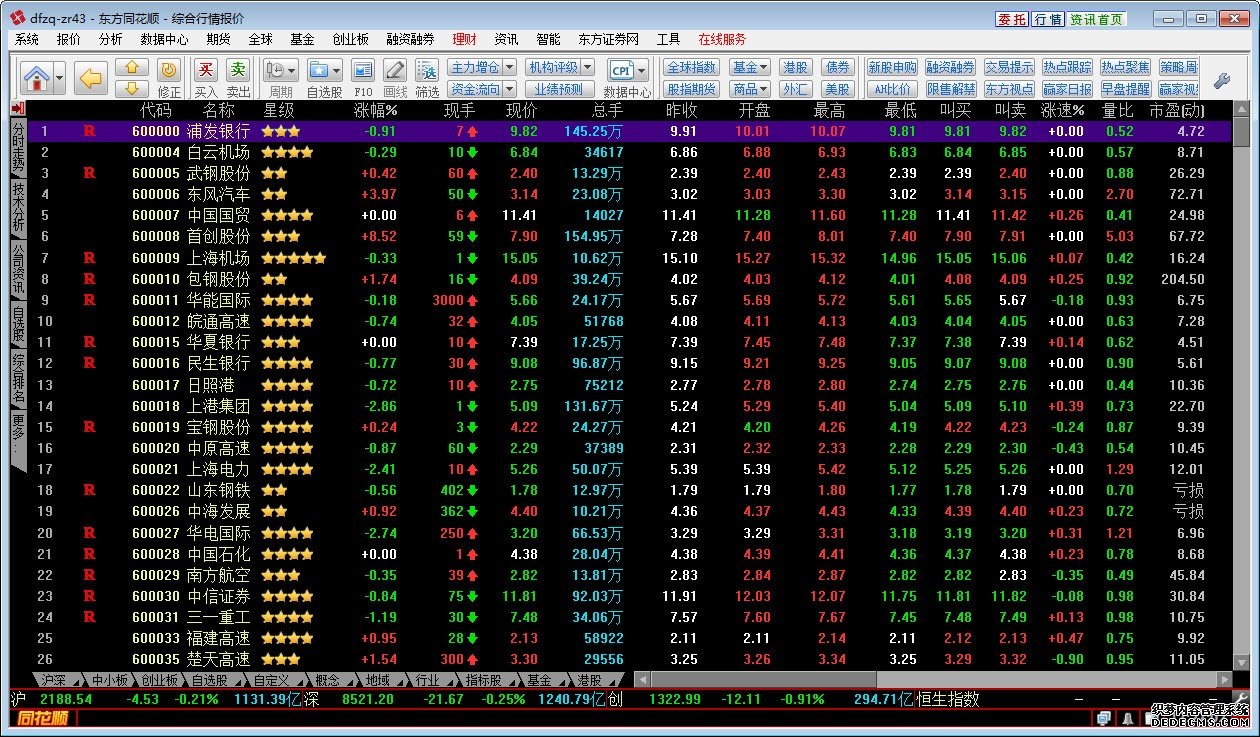Open the 综合排名 side tab
The height and width of the screenshot is (737, 1260).
coord(18,379)
